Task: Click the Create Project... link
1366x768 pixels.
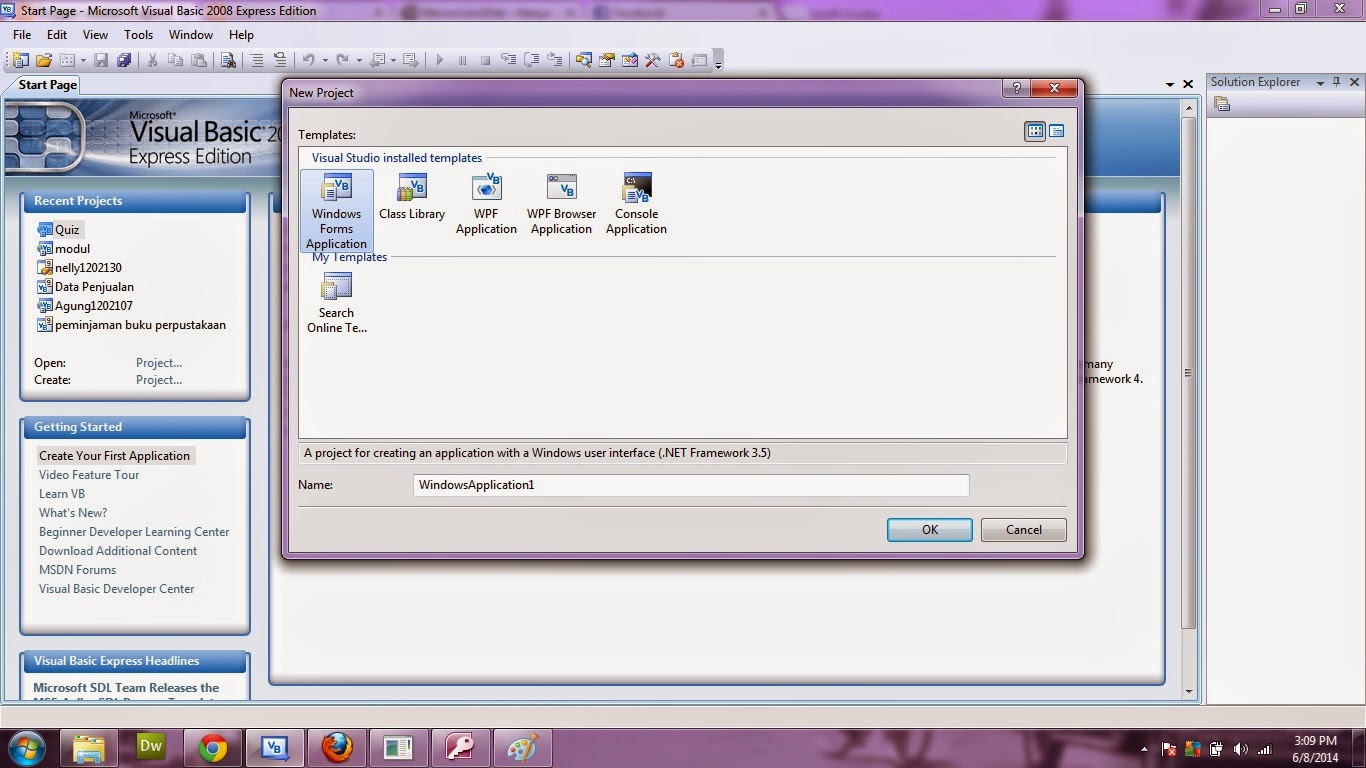Action: point(159,380)
